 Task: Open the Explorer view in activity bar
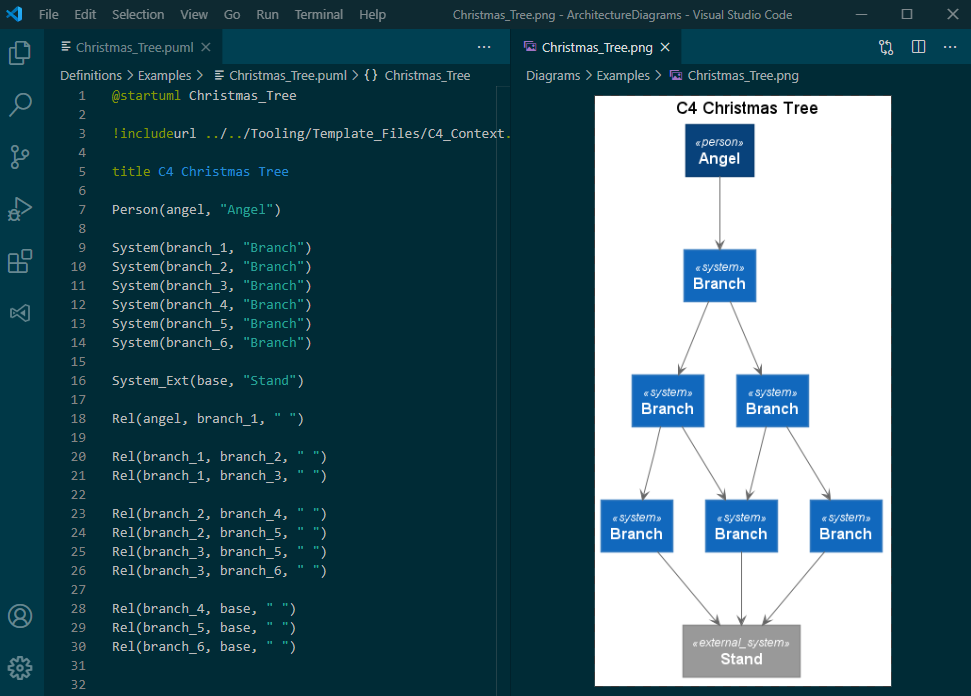pyautogui.click(x=20, y=53)
